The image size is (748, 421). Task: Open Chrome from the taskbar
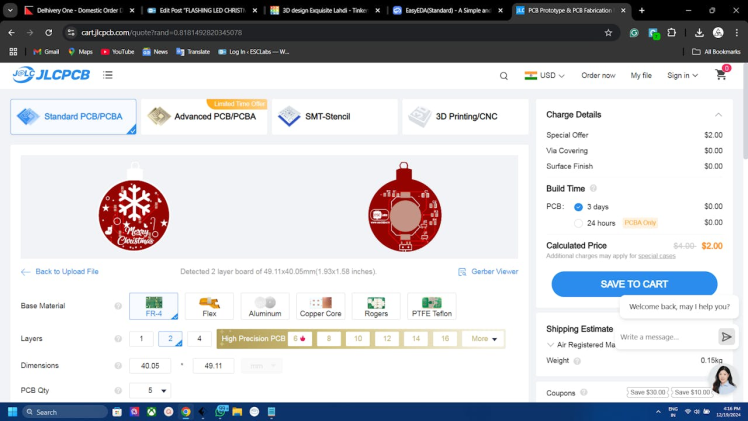[x=186, y=412]
